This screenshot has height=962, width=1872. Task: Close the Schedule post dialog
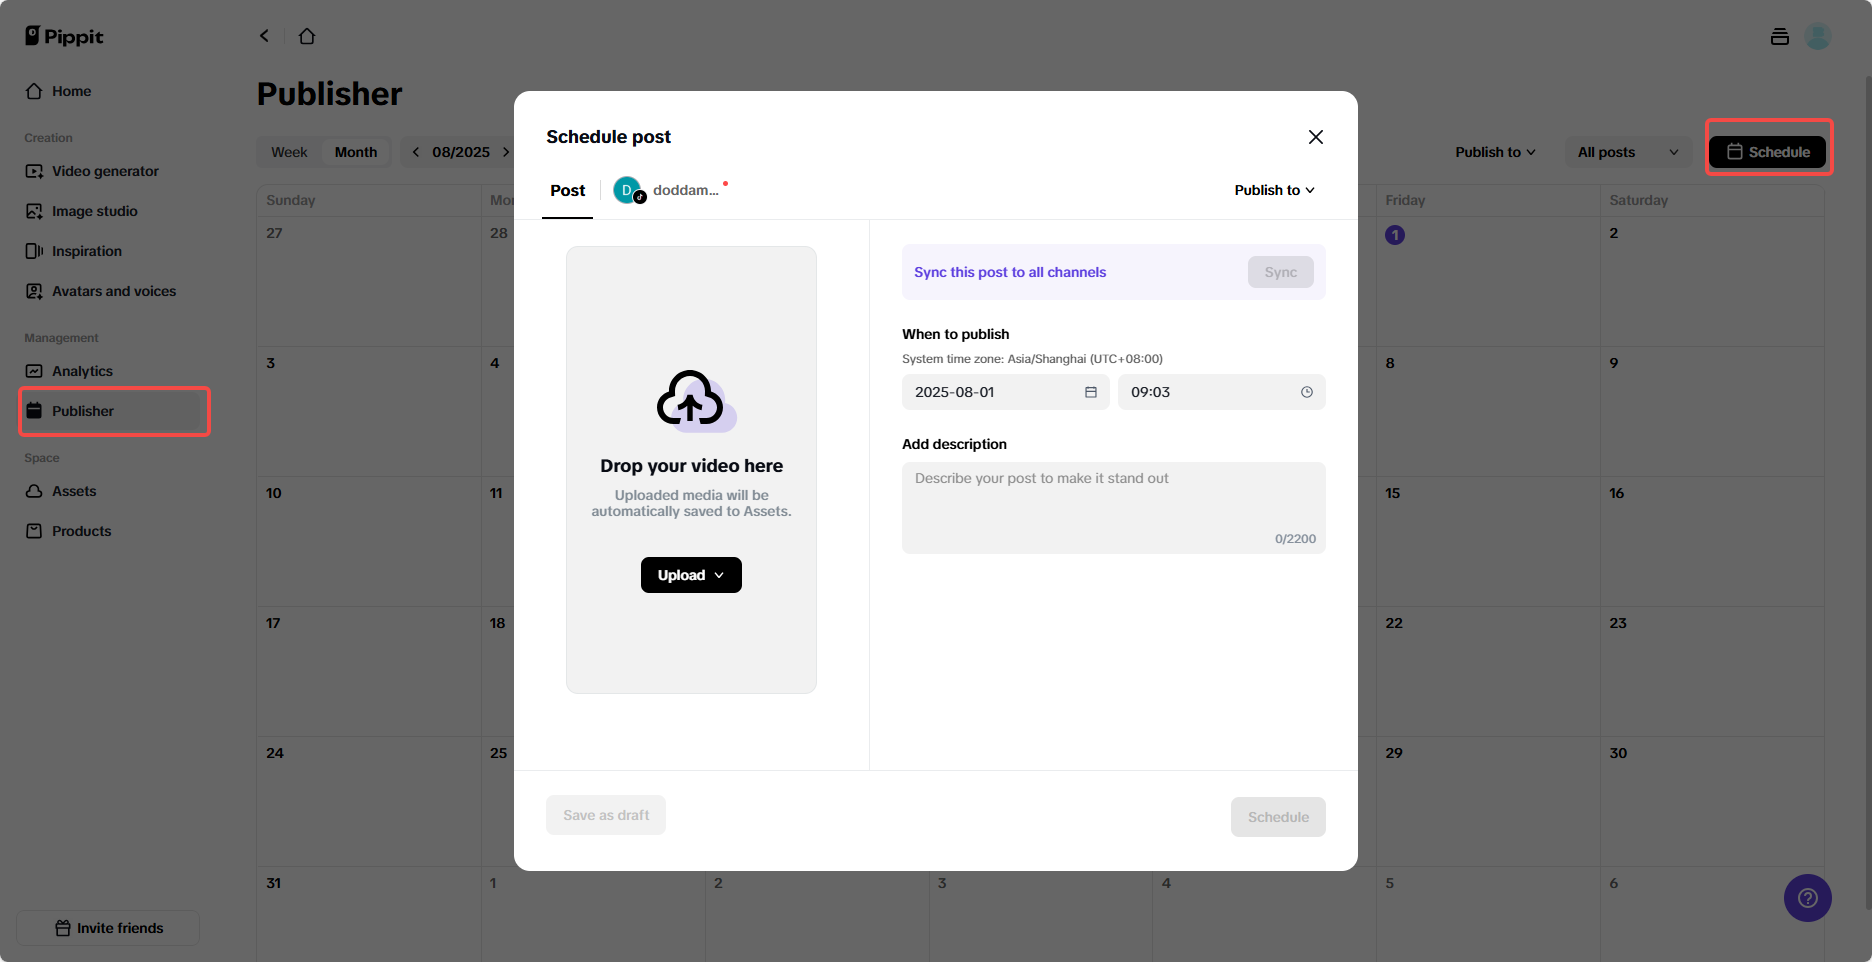pos(1316,137)
